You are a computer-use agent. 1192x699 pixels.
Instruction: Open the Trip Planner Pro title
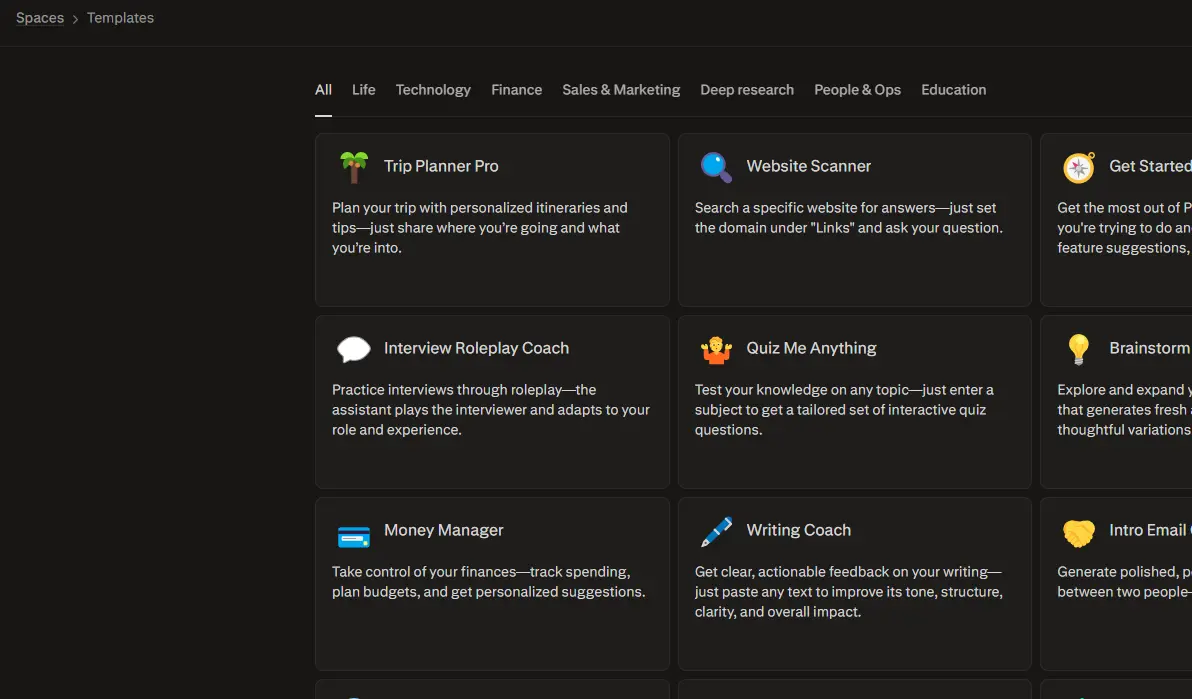pyautogui.click(x=441, y=166)
